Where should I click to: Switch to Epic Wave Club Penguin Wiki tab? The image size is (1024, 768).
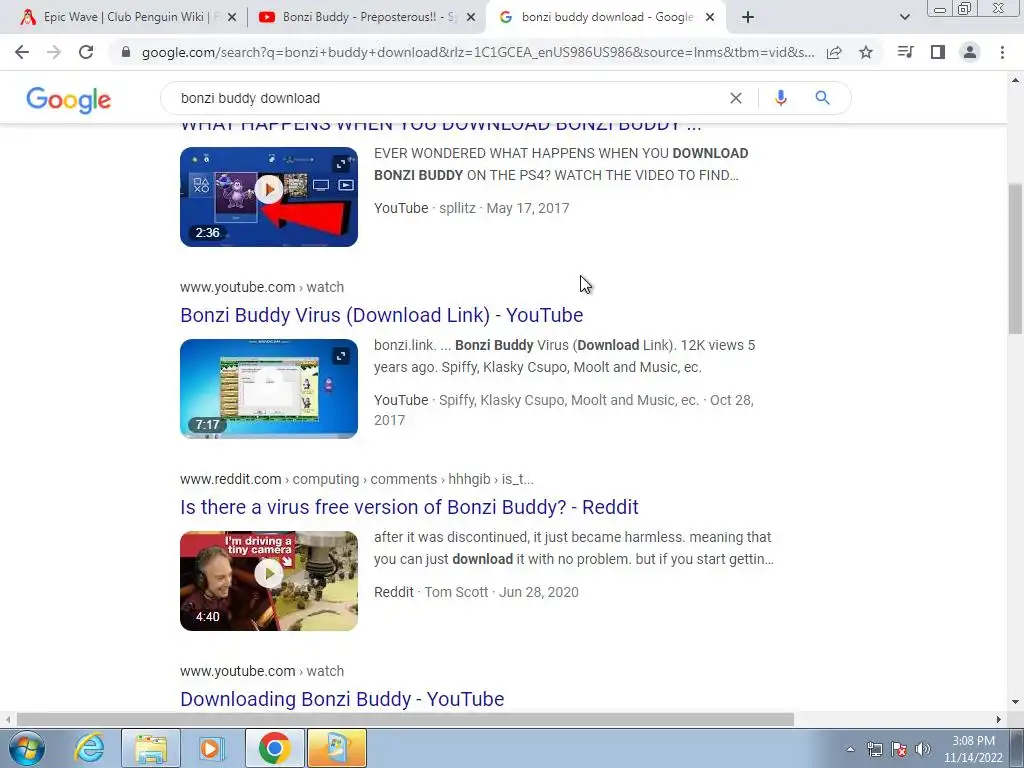pyautogui.click(x=127, y=18)
